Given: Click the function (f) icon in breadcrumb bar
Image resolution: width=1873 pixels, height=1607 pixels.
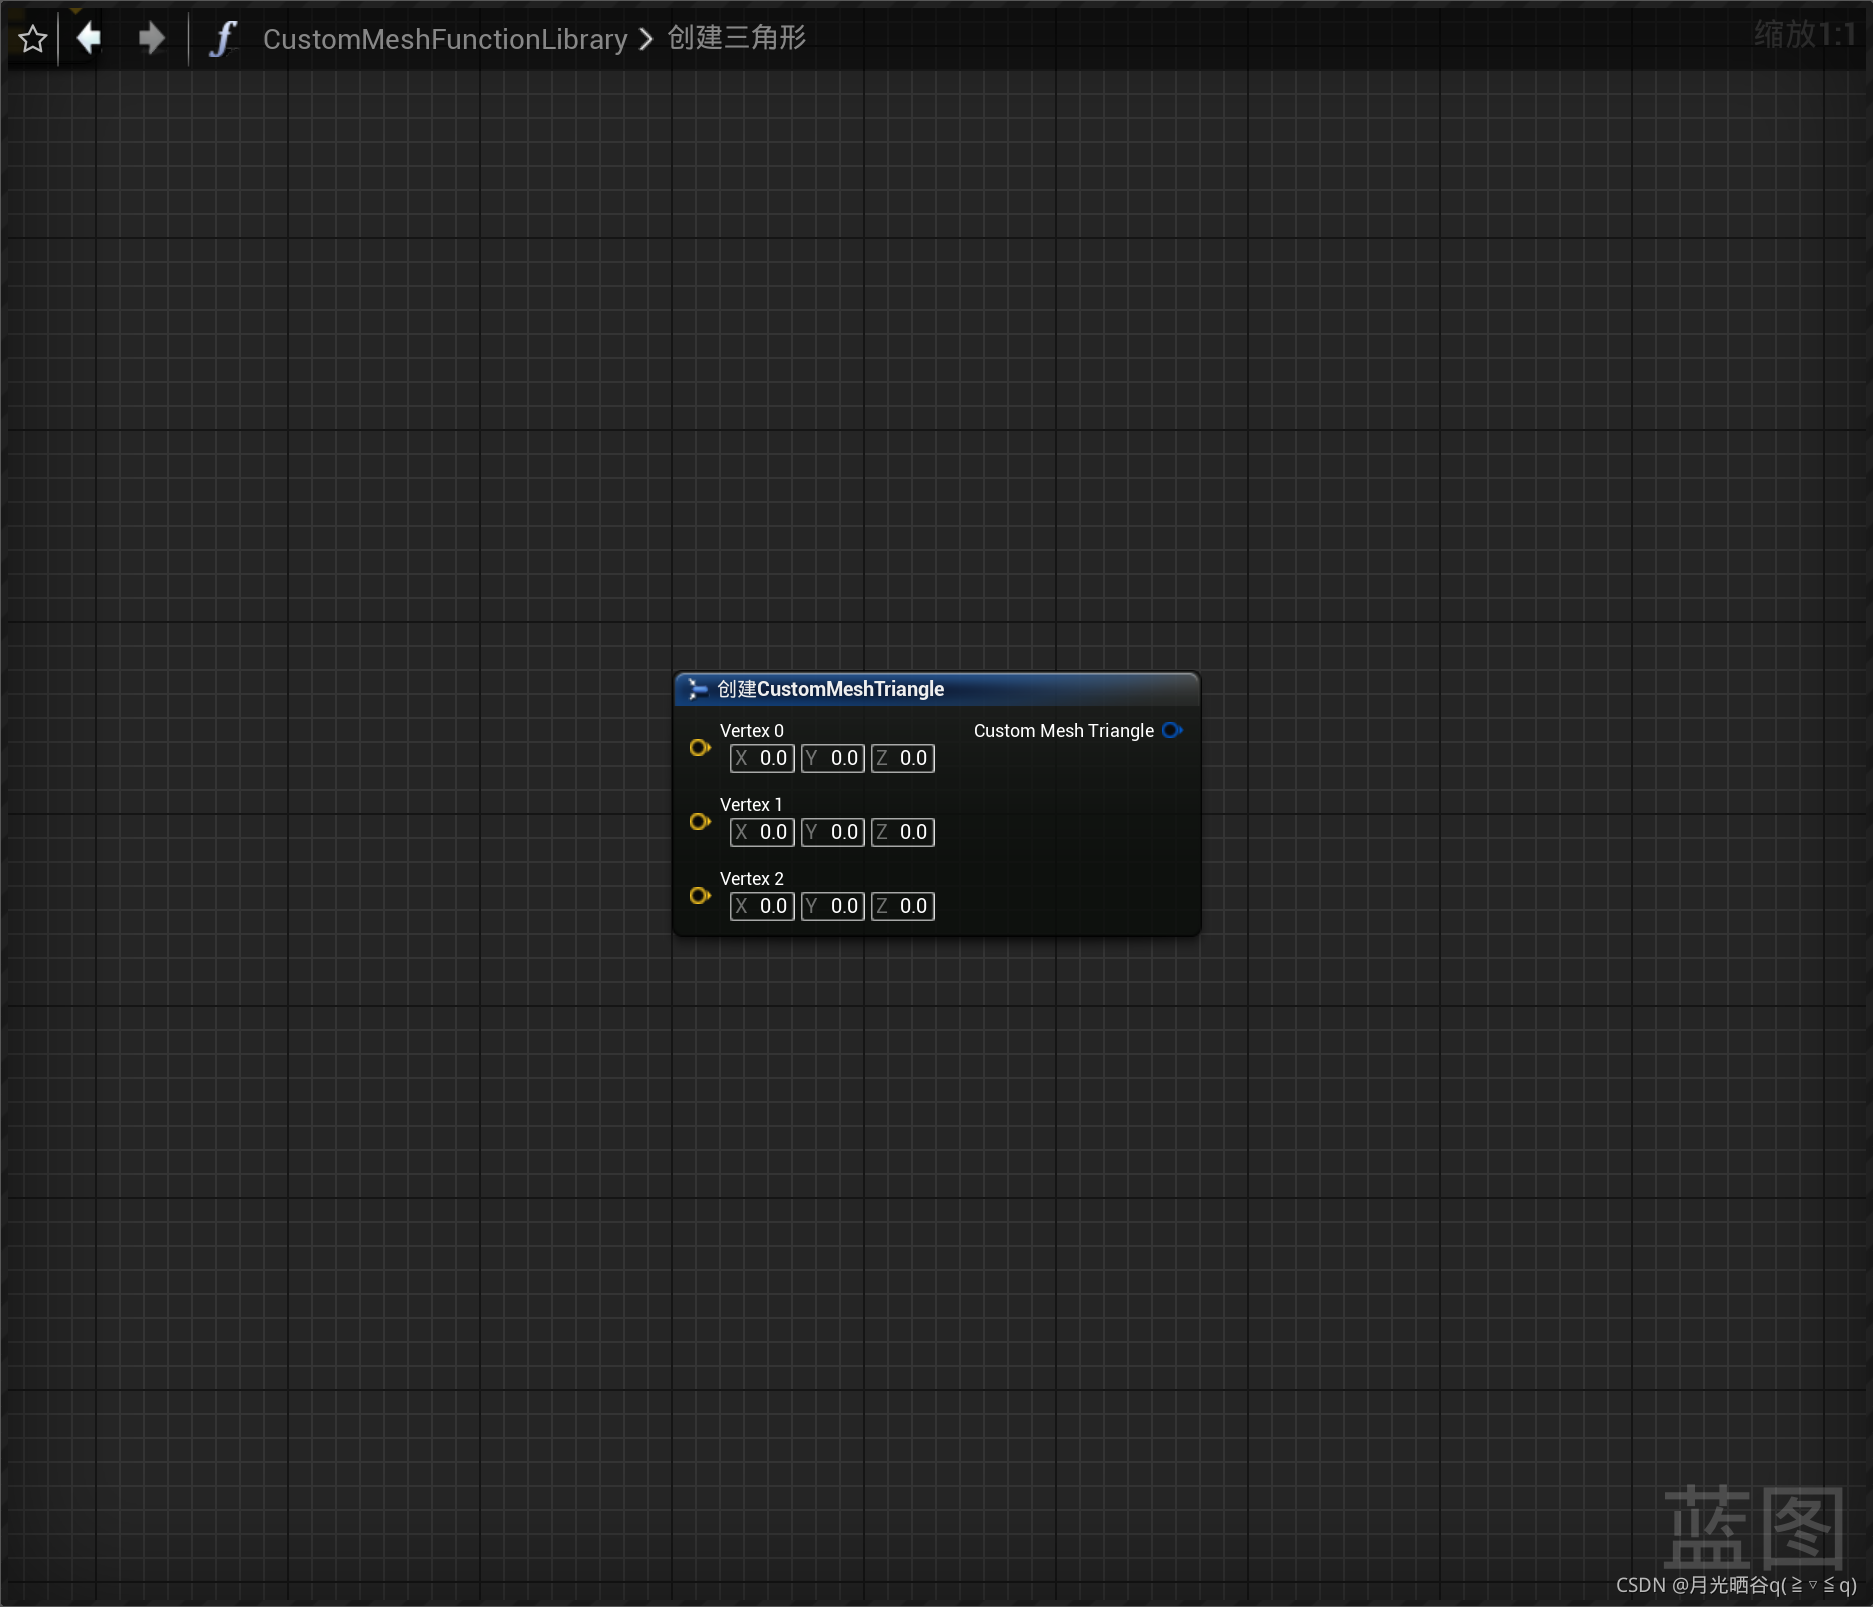Looking at the screenshot, I should point(222,38).
